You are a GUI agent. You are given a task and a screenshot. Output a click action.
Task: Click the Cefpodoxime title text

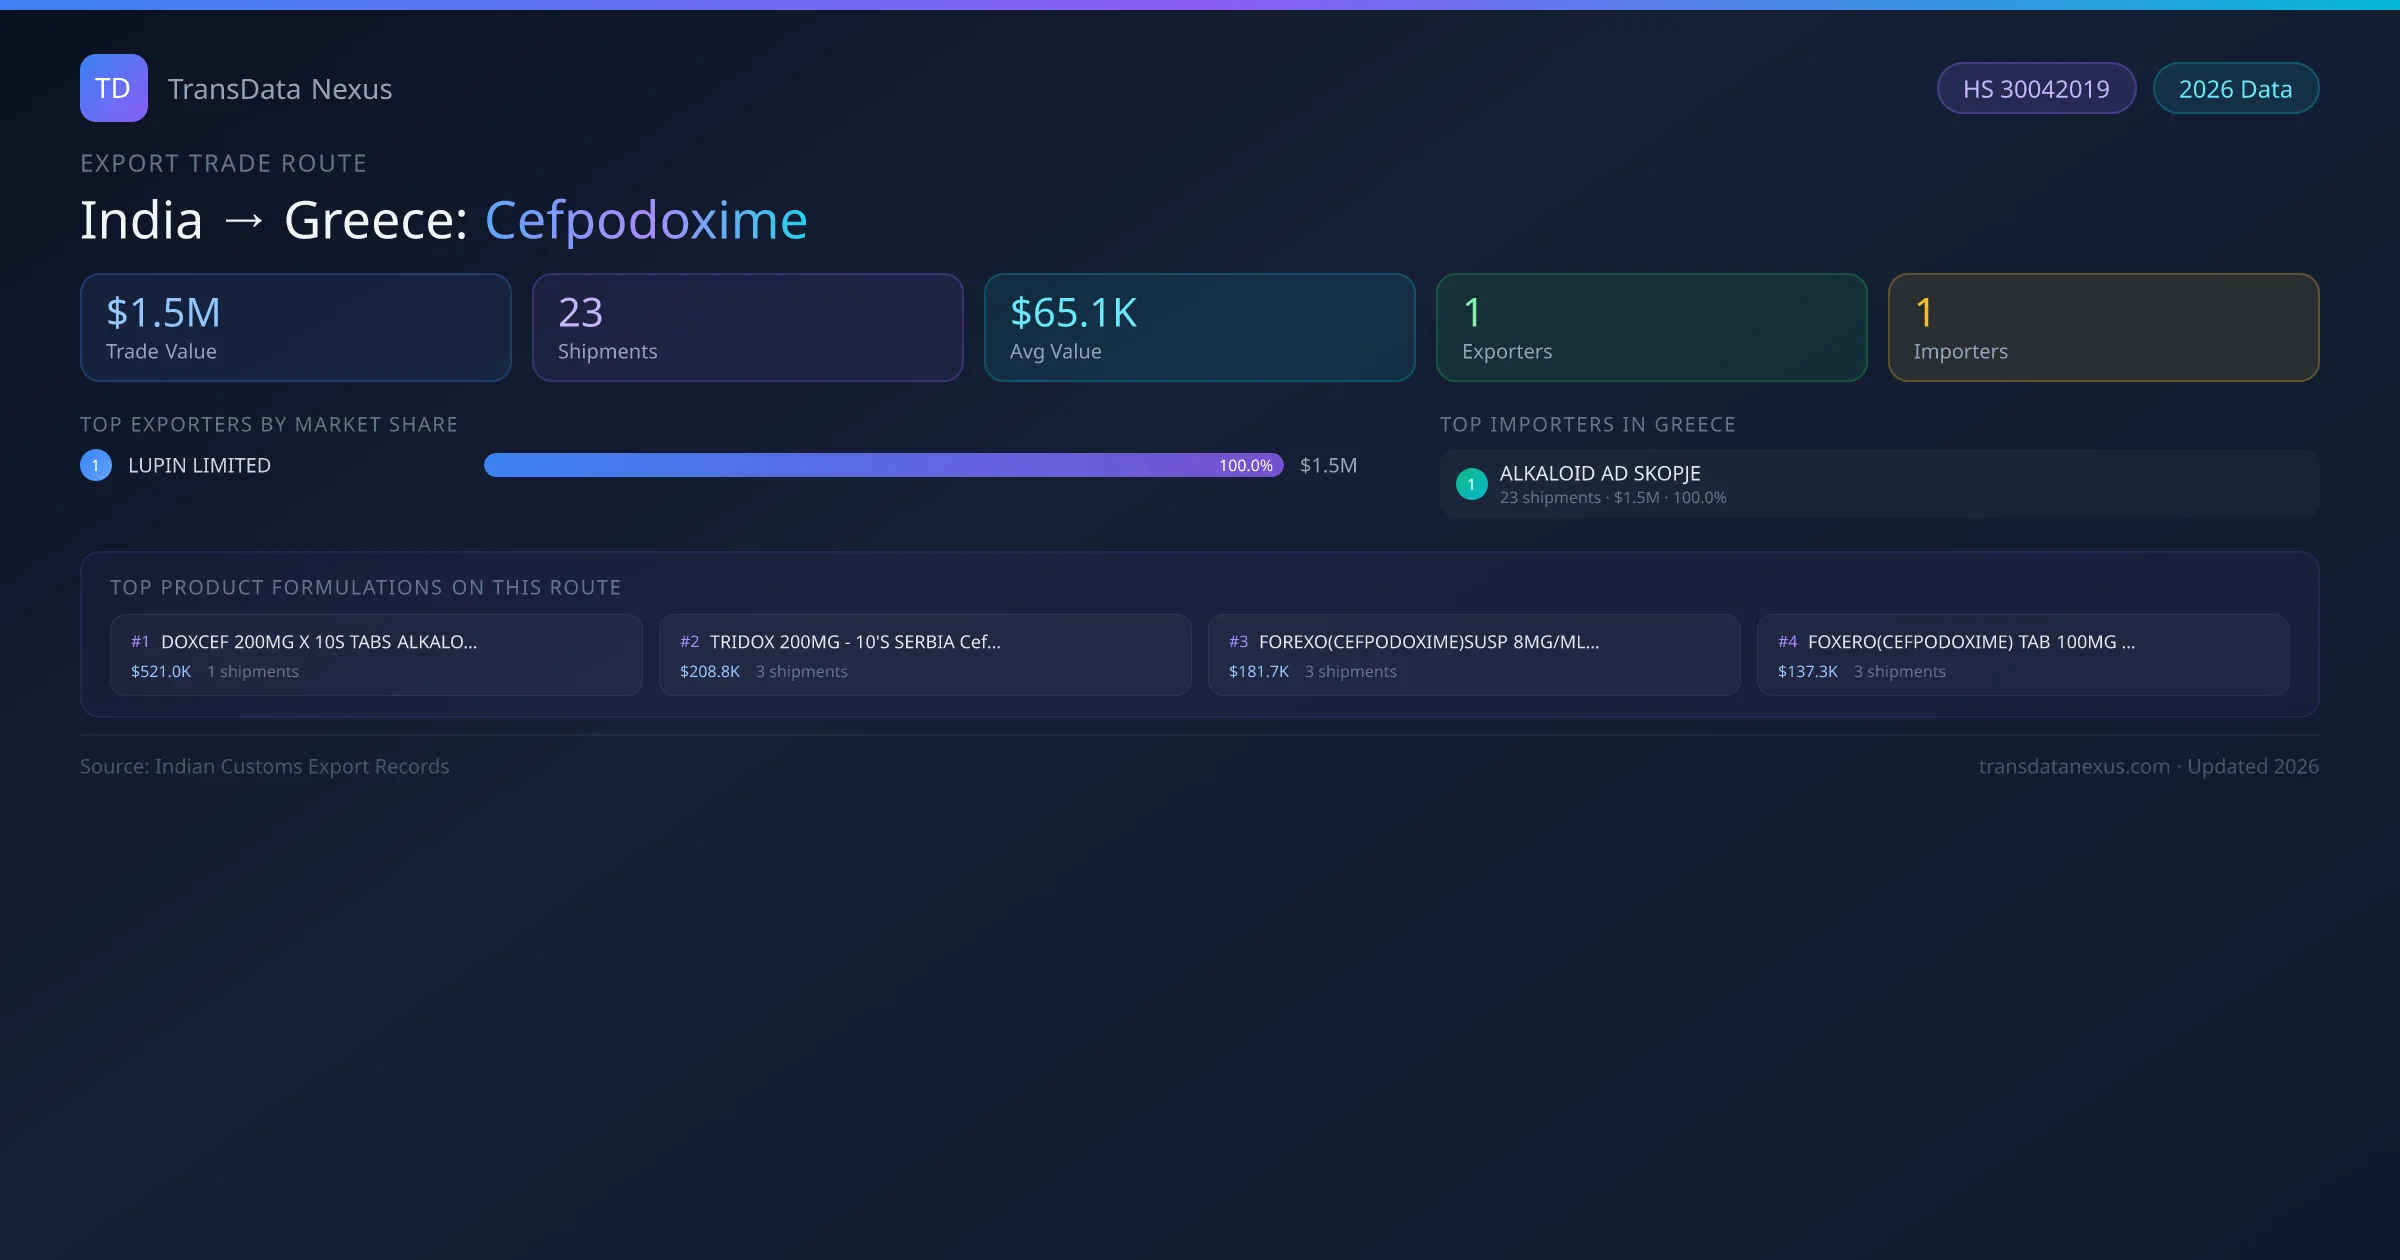(646, 218)
